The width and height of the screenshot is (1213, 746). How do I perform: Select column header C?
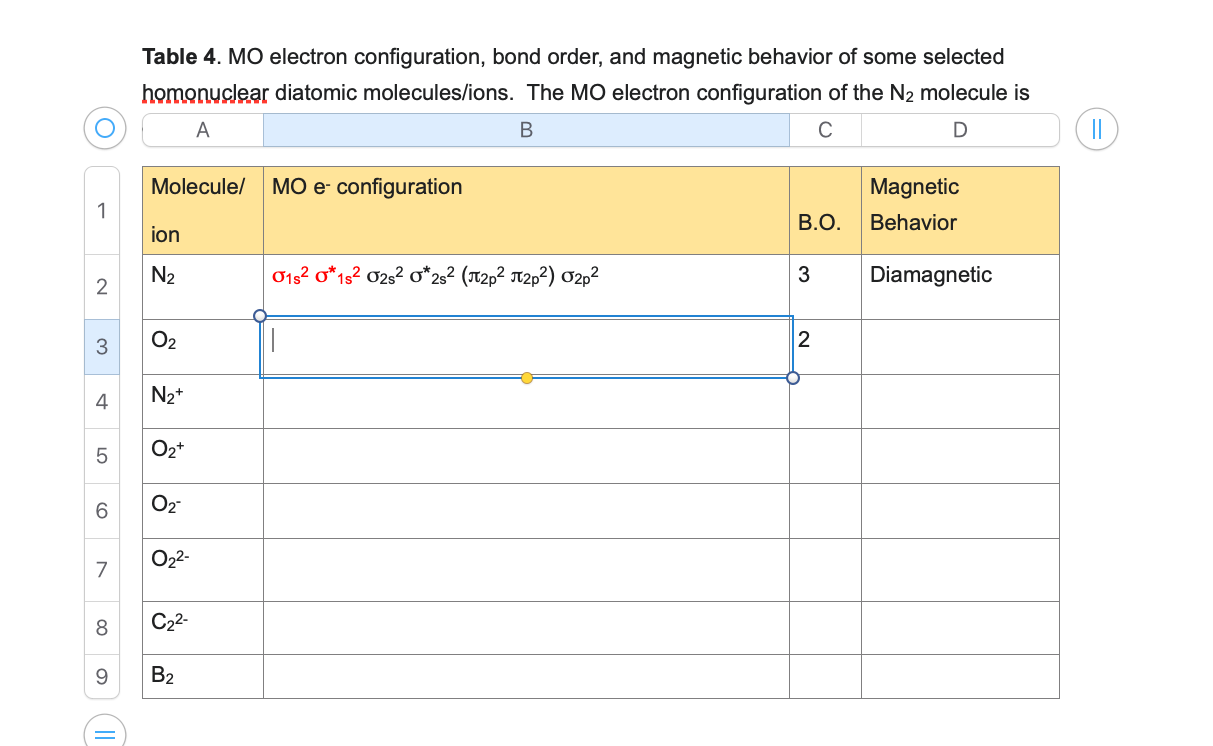824,129
